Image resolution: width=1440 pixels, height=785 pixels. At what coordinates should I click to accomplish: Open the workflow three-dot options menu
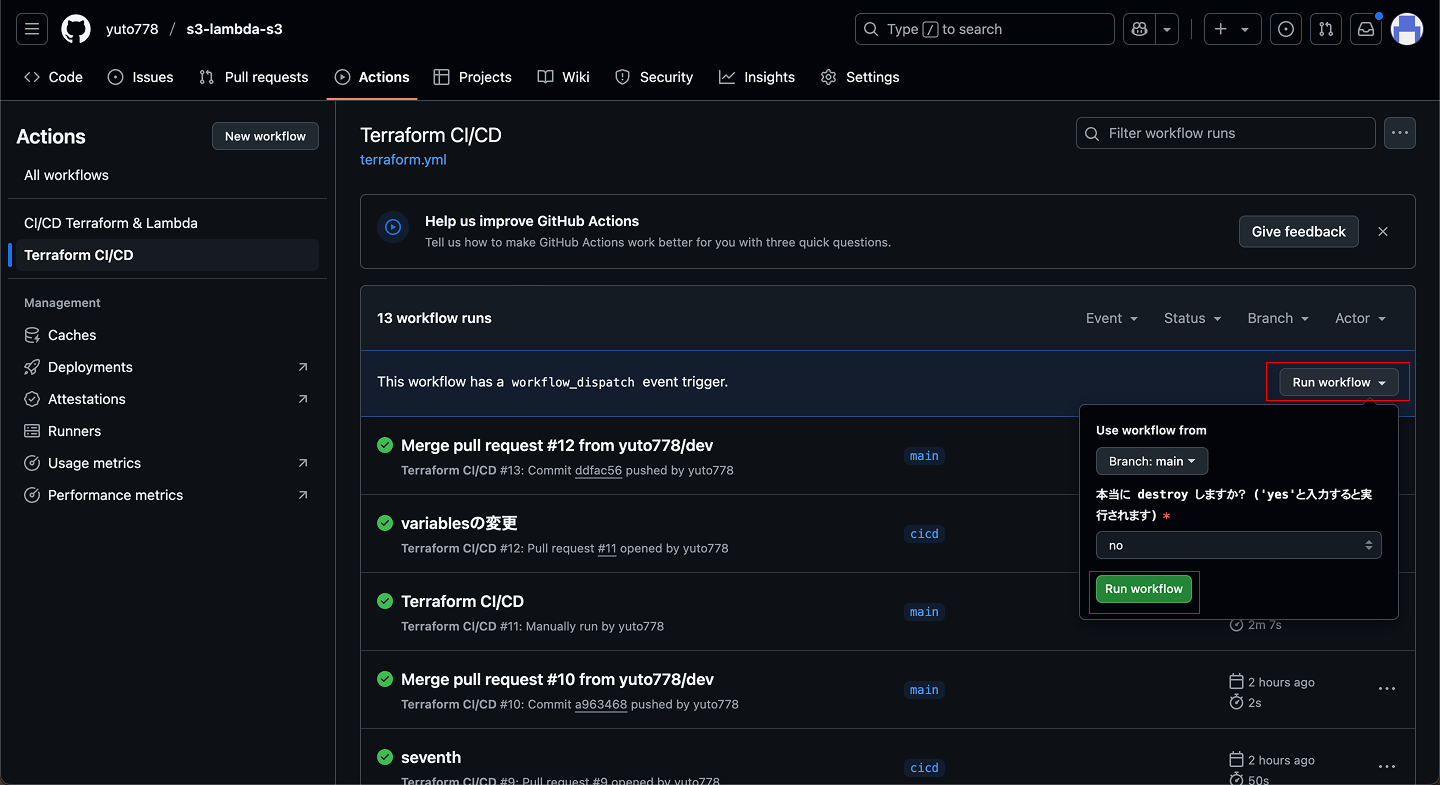pos(1400,133)
